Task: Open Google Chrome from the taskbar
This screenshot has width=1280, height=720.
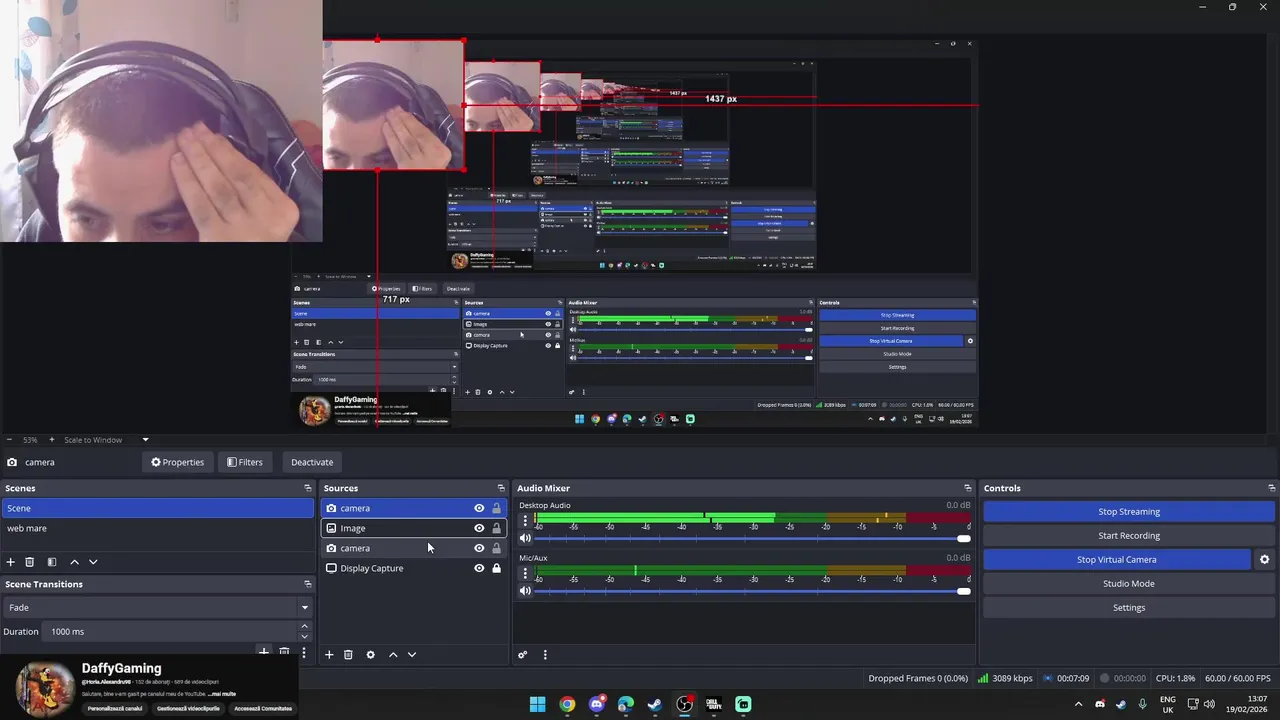Action: click(x=567, y=705)
